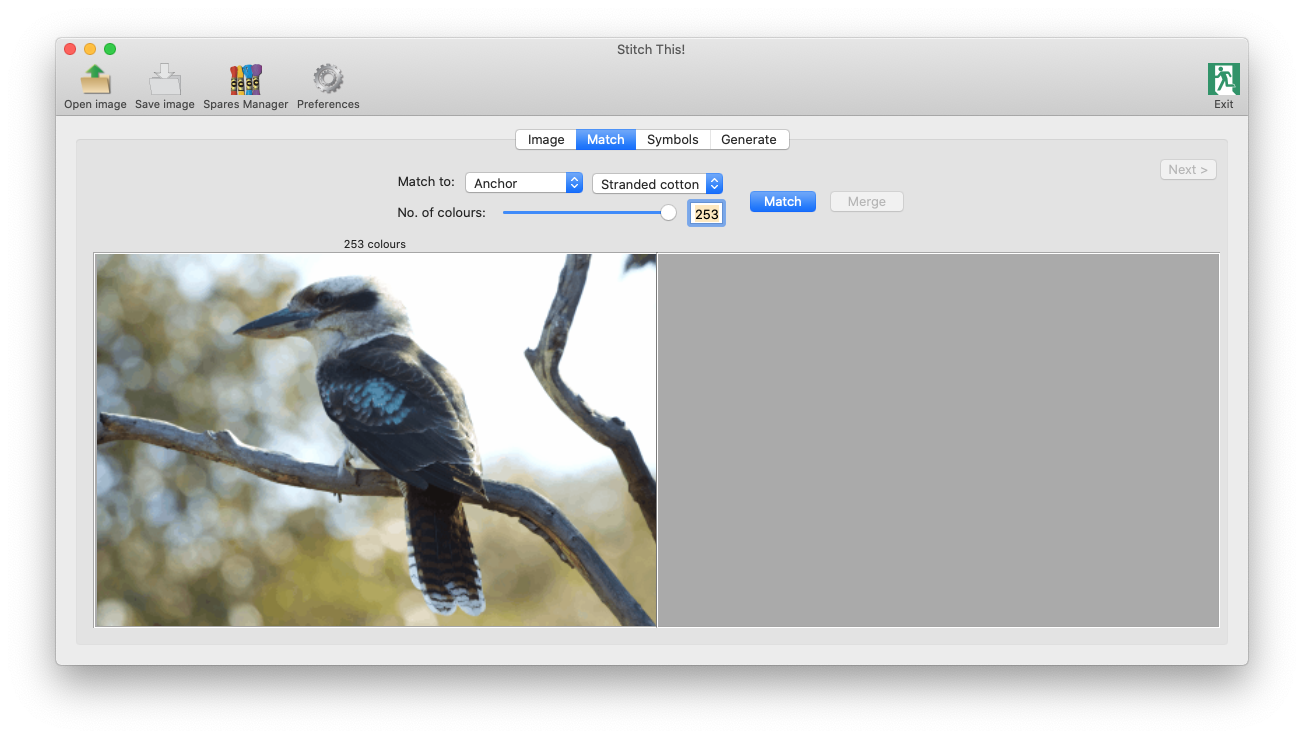Click the green Exit icon
Image resolution: width=1304 pixels, height=739 pixels.
pyautogui.click(x=1223, y=80)
